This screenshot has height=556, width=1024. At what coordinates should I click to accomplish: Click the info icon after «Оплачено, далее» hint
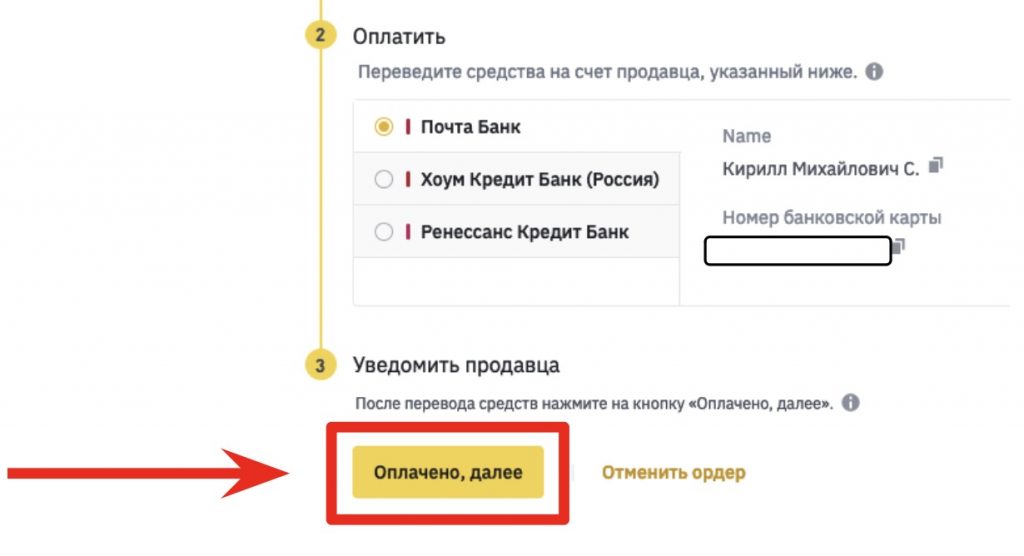(x=850, y=404)
